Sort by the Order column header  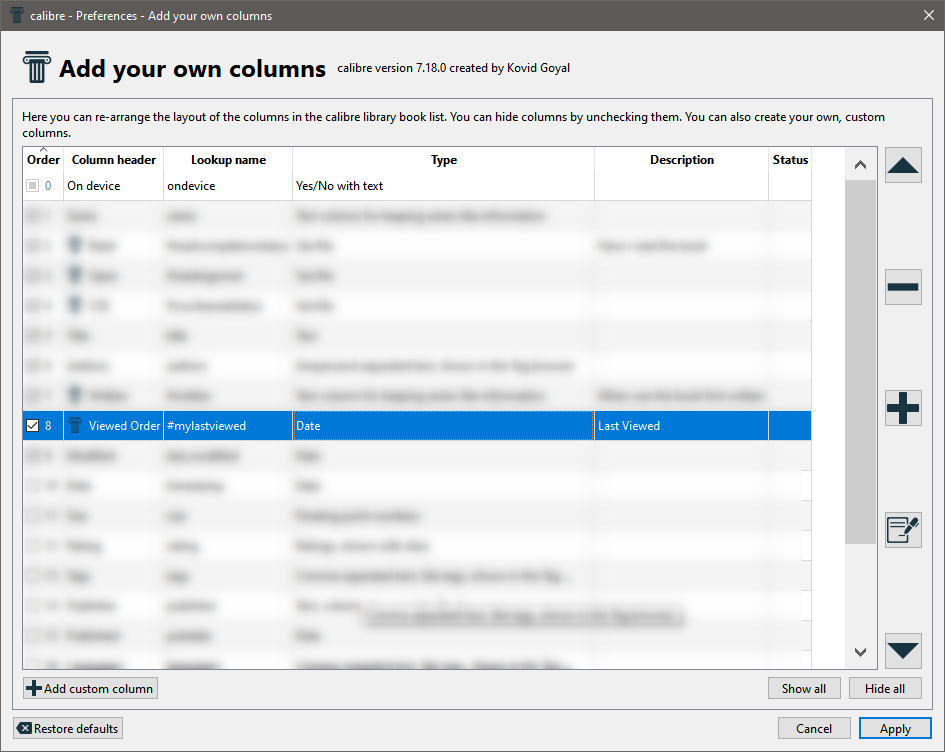click(43, 160)
